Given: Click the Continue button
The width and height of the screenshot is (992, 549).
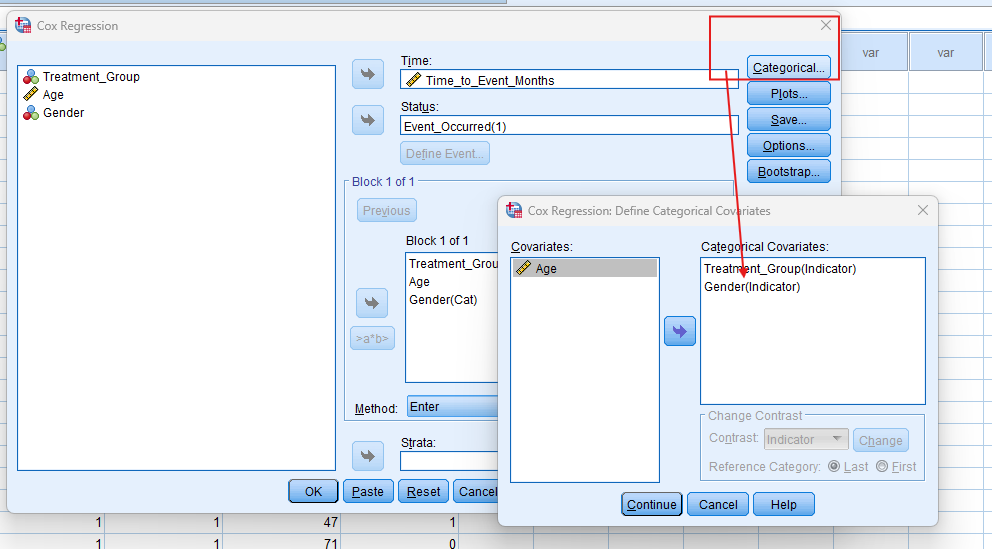Looking at the screenshot, I should pos(651,505).
